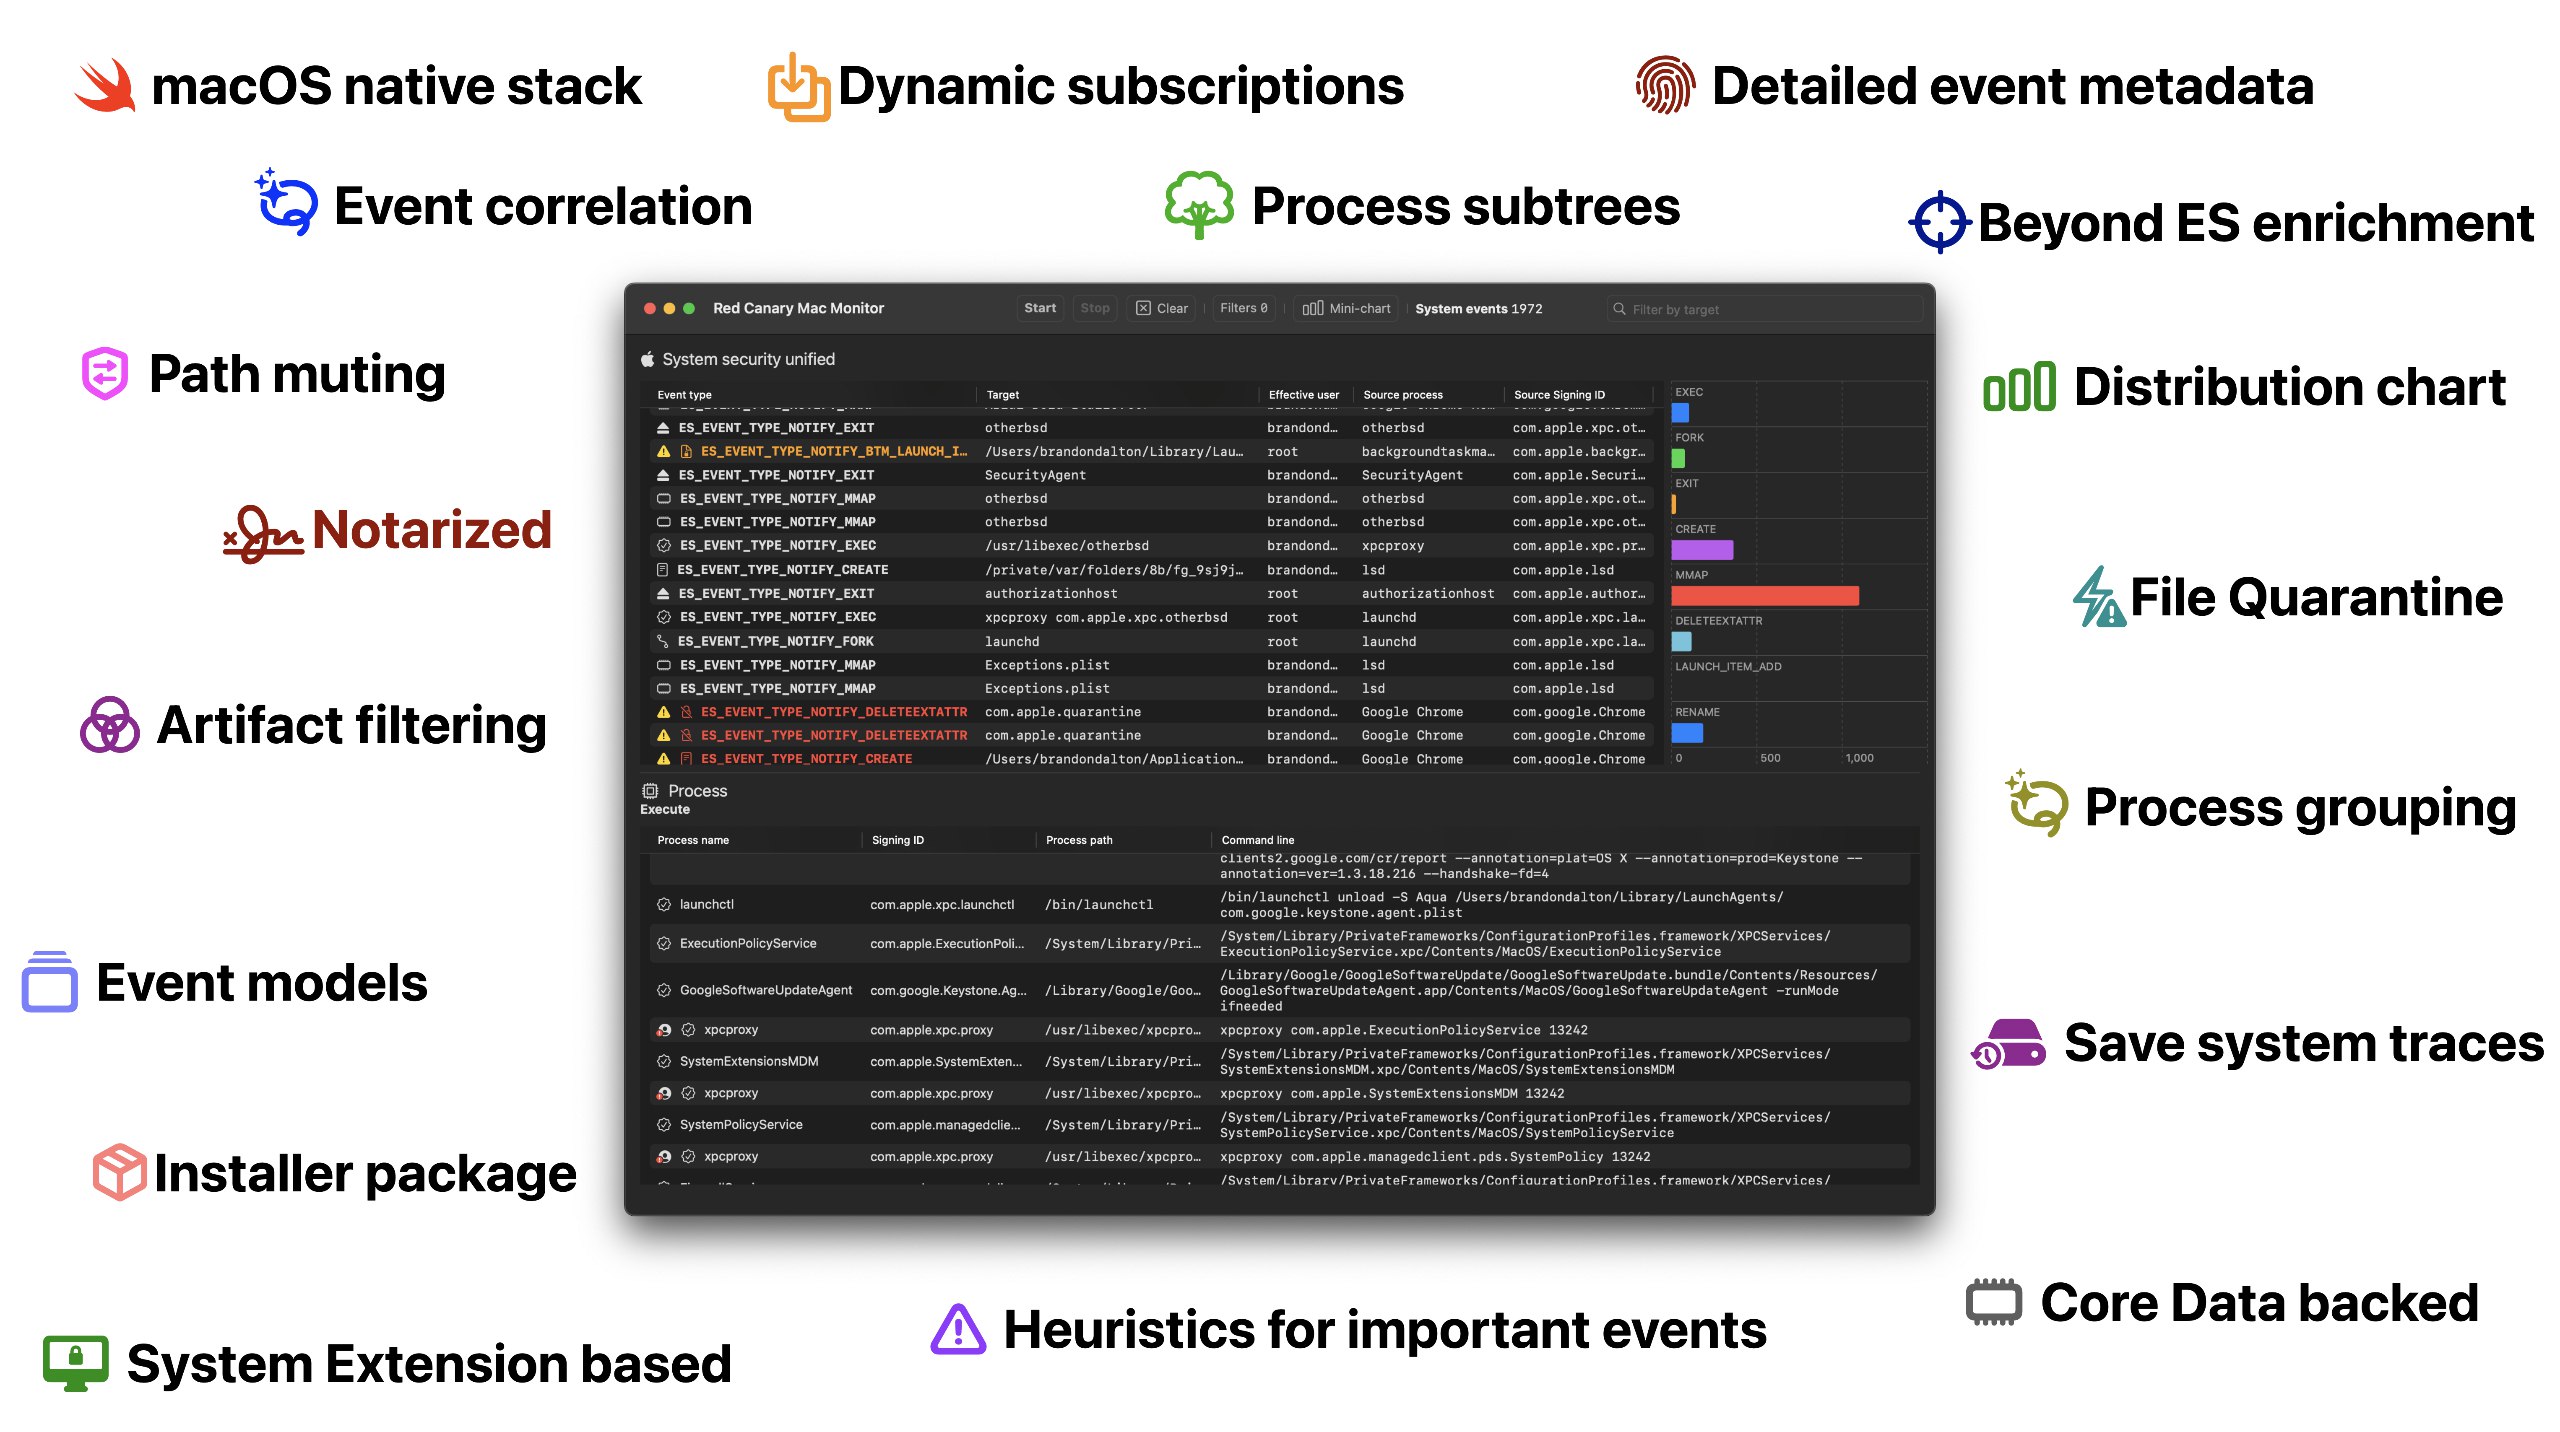
Task: Click the fingerprint icon for Detailed event metadata
Action: coord(1665,85)
